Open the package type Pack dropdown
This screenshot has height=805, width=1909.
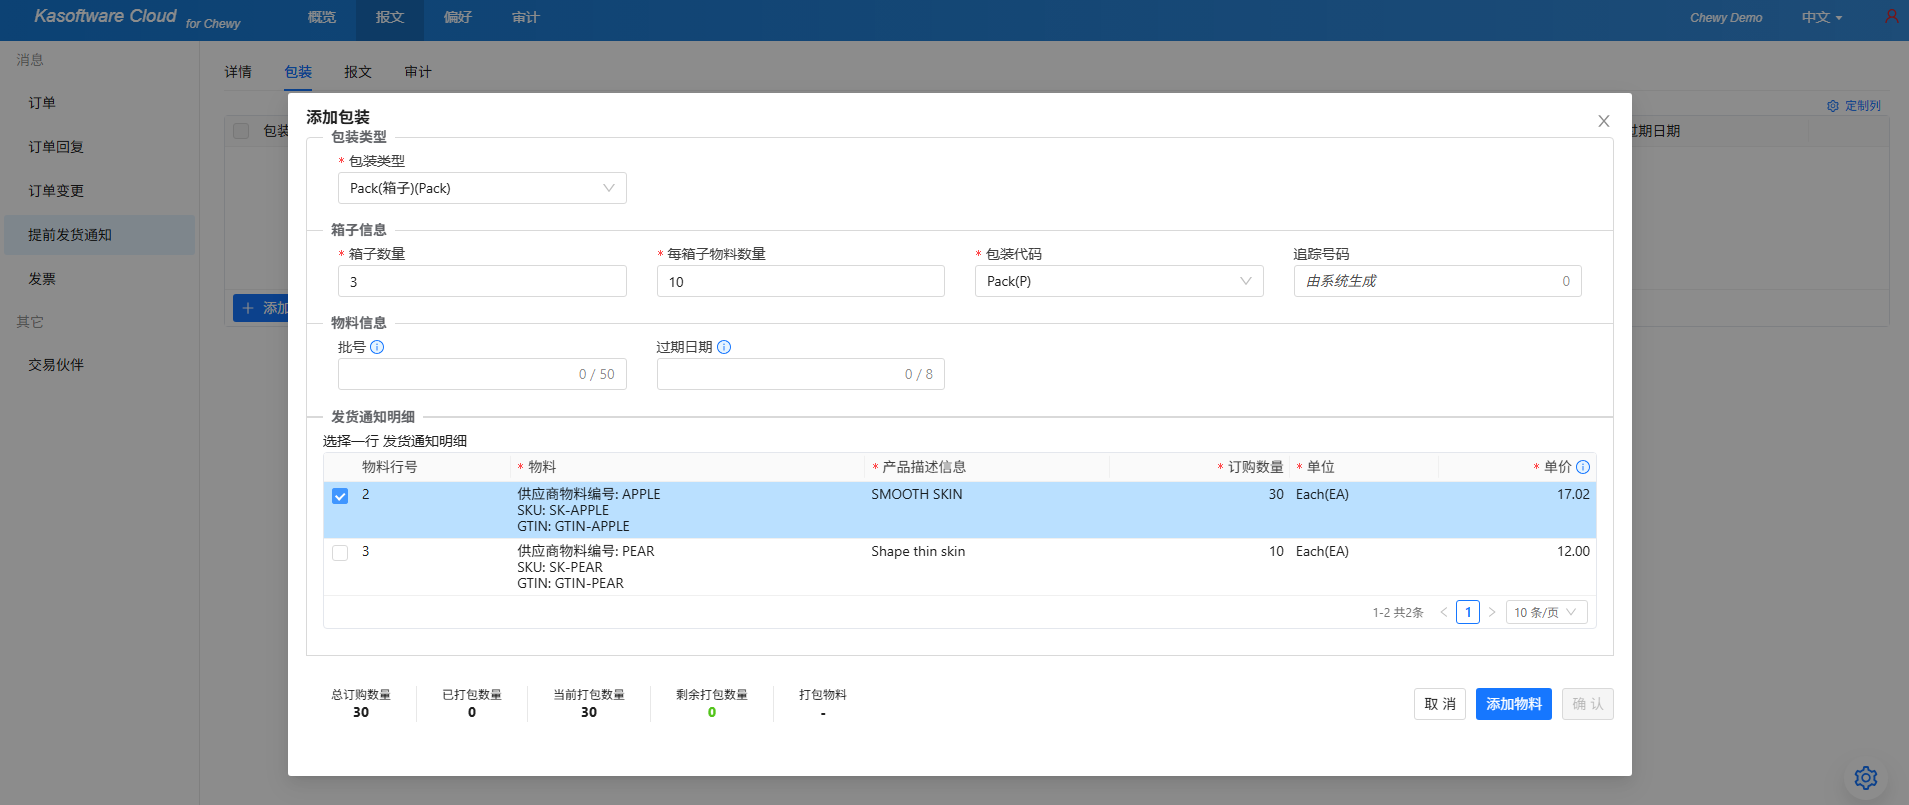coord(482,188)
